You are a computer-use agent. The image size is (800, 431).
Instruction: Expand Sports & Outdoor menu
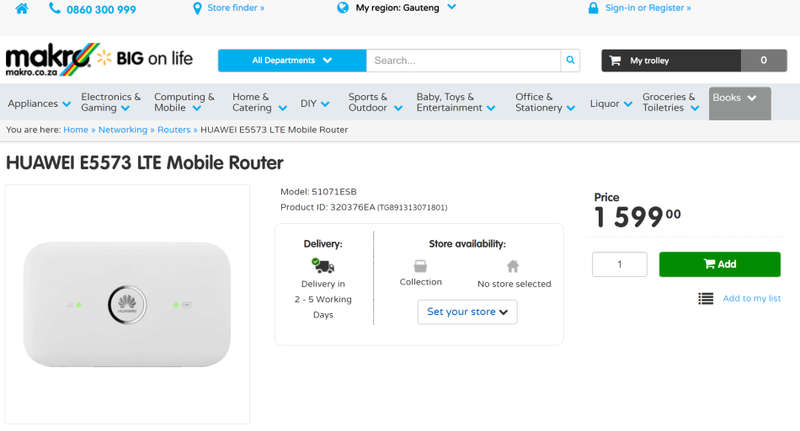click(375, 102)
